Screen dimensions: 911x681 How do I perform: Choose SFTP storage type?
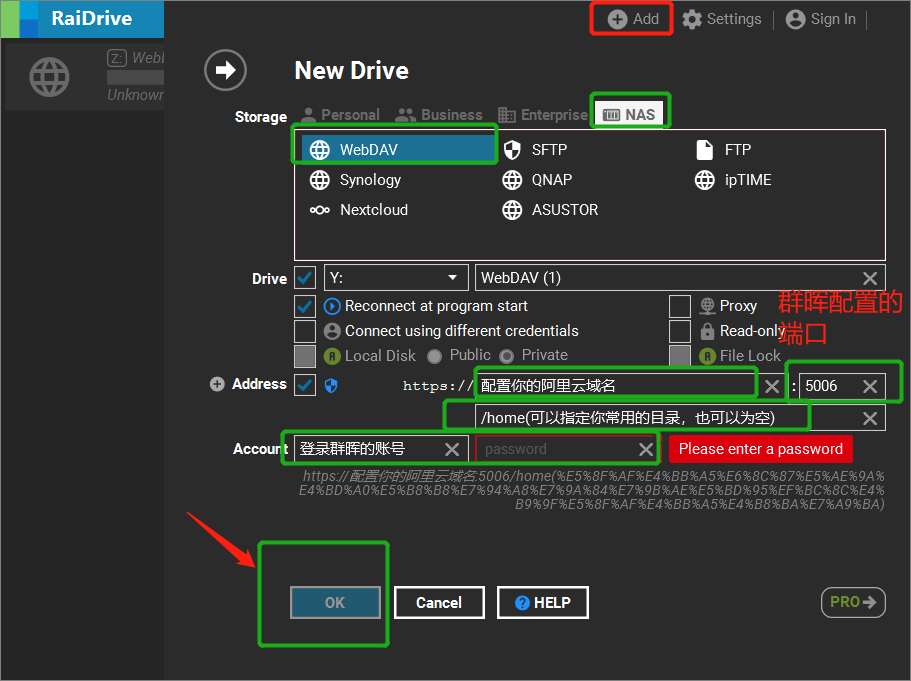[x=535, y=150]
